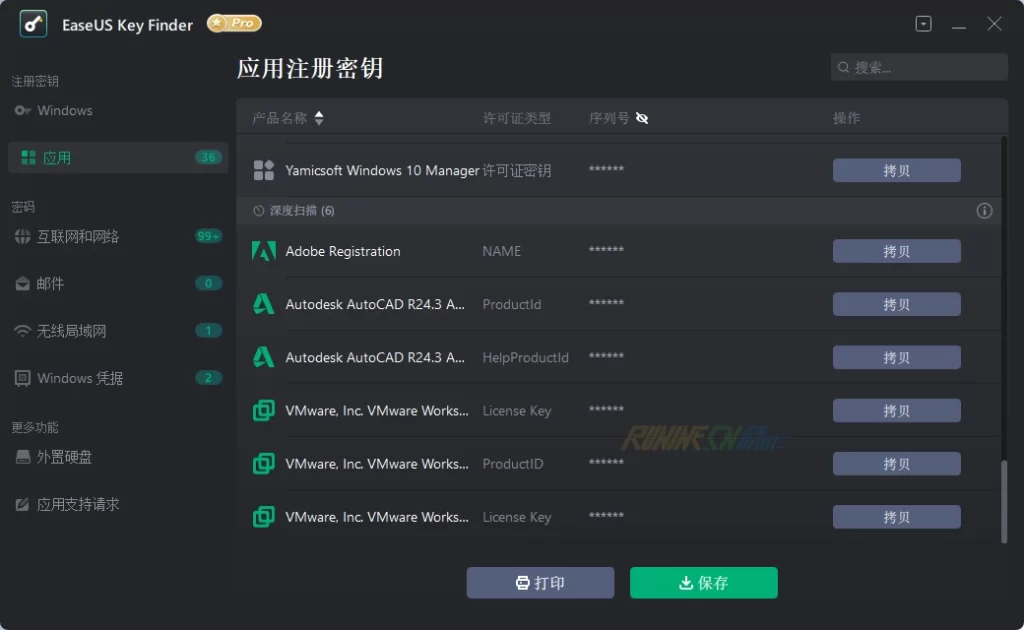The height and width of the screenshot is (630, 1024).
Task: Toggle serial number visibility eye icon
Action: [642, 118]
